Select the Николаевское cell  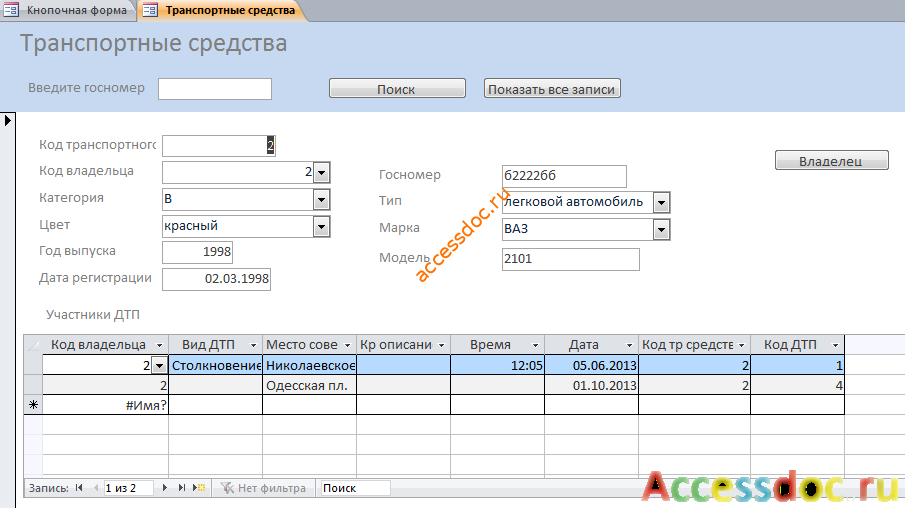pyautogui.click(x=310, y=365)
